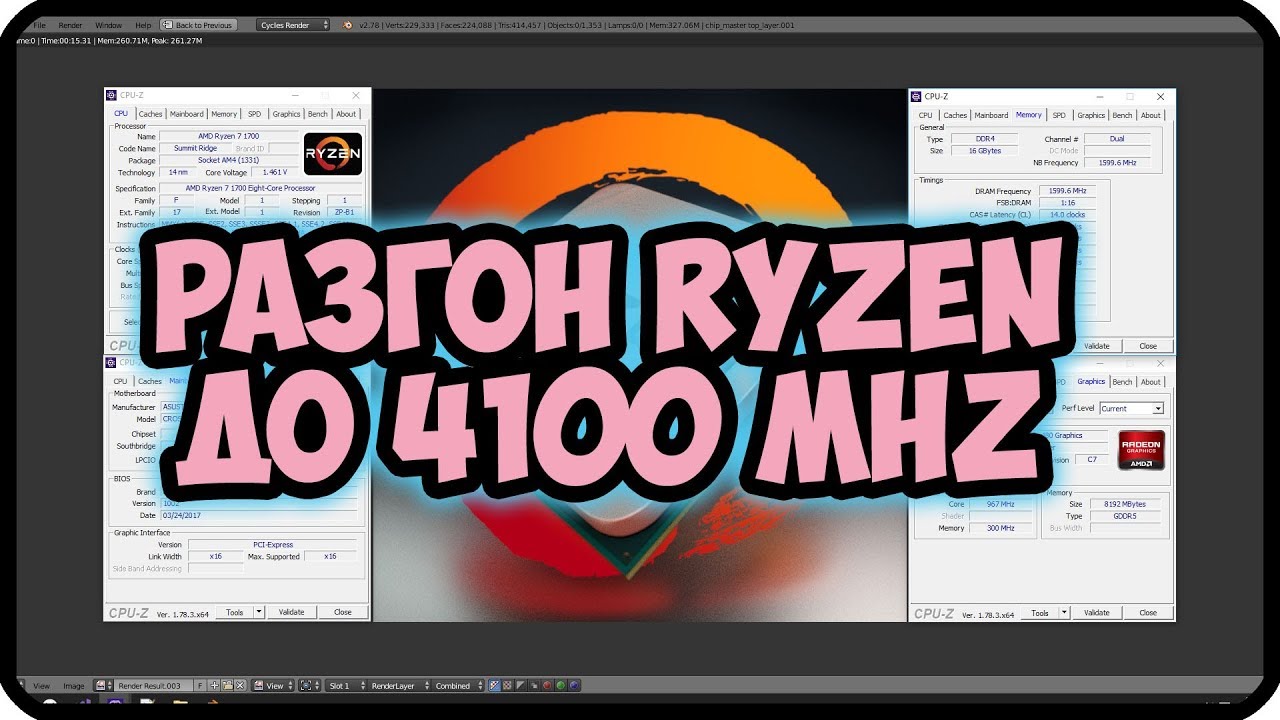
Task: Click the new image plus icon
Action: (214, 686)
